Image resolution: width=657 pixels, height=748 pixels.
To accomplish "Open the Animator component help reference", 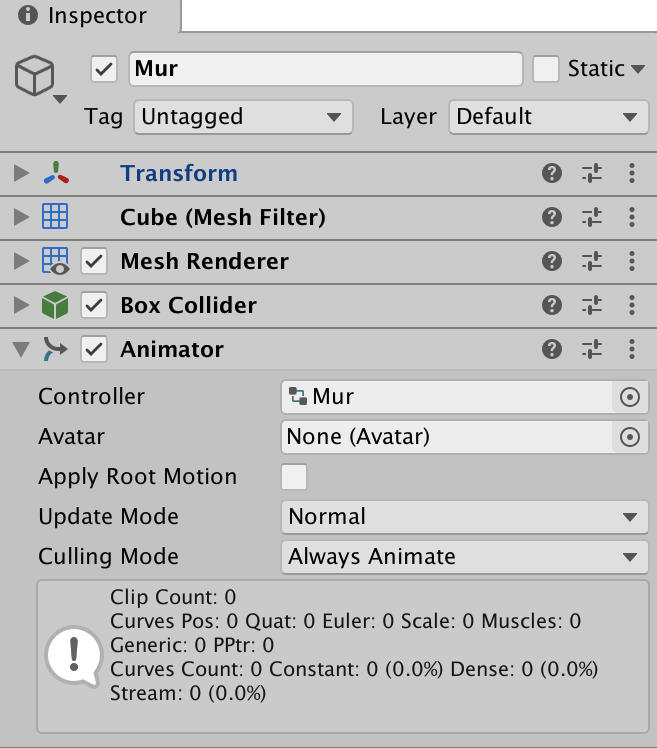I will point(551,349).
